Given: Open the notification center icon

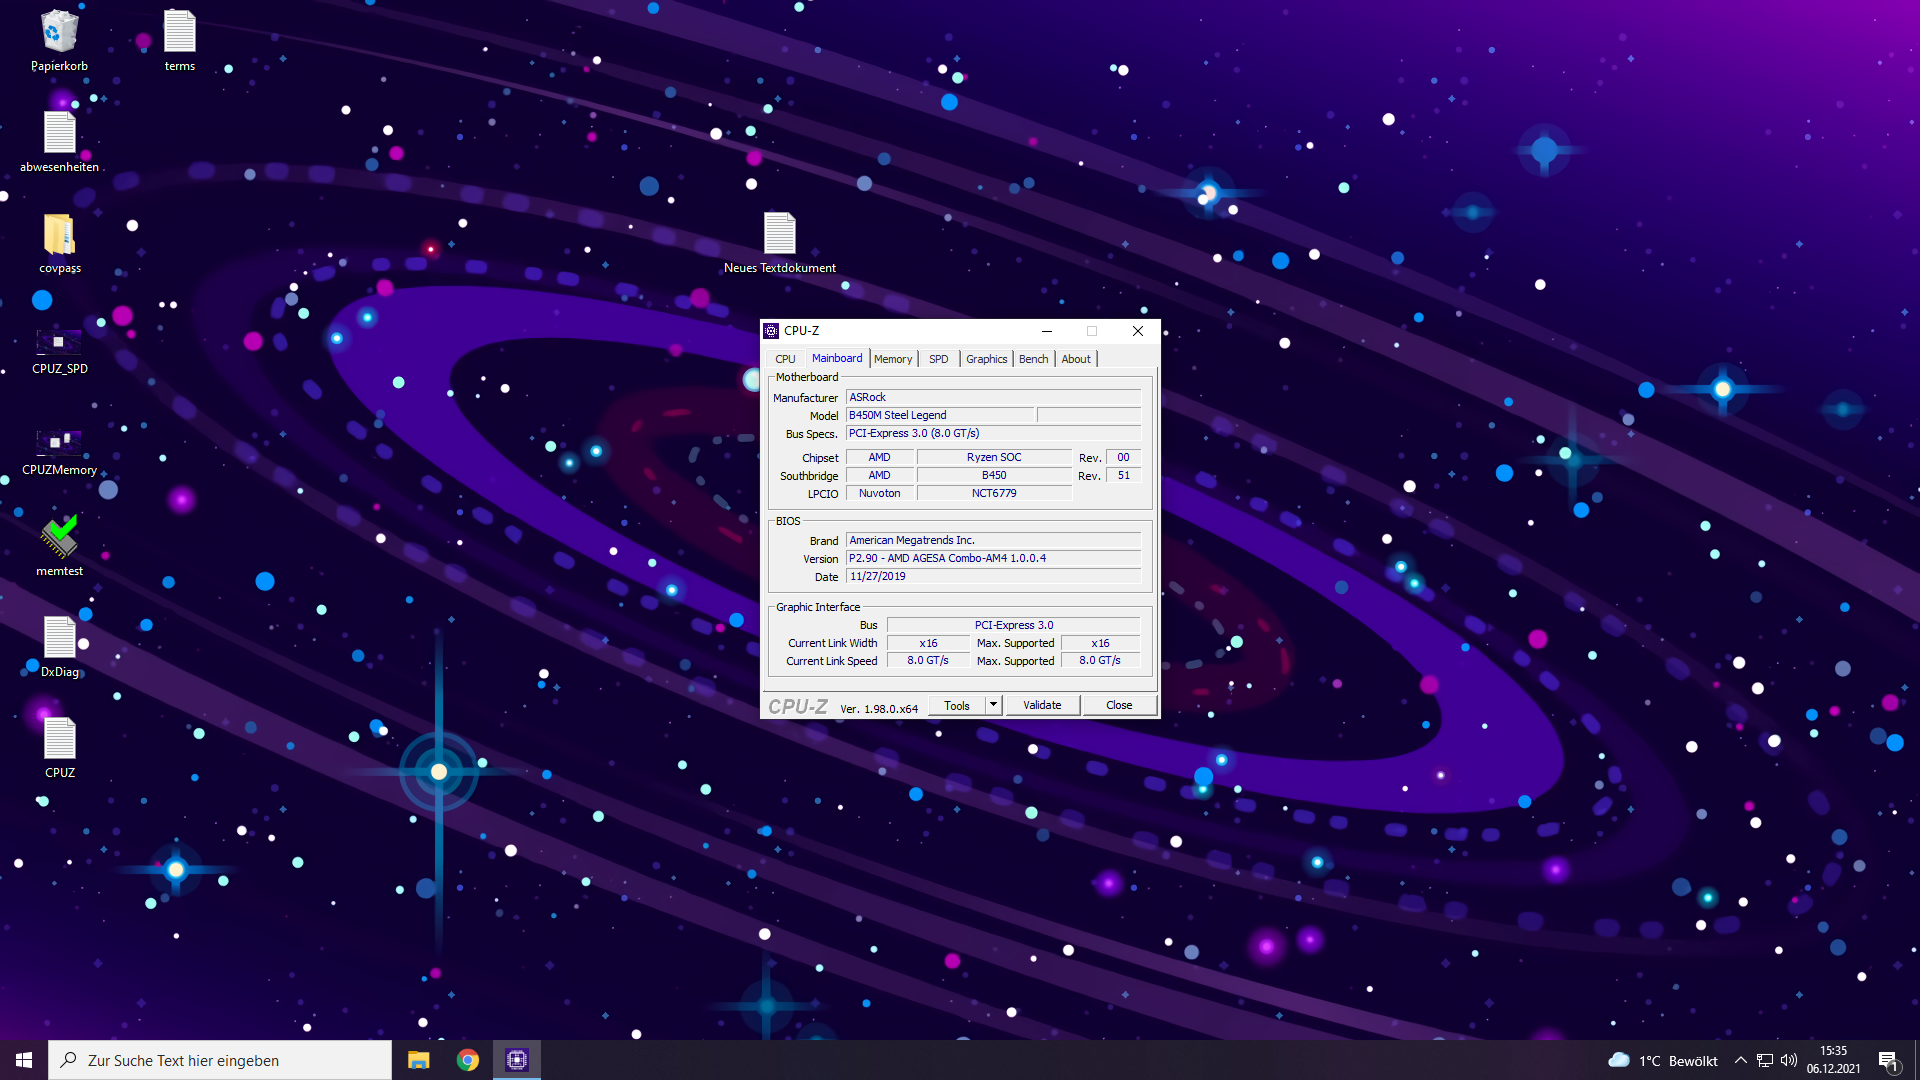Looking at the screenshot, I should (x=1888, y=1061).
